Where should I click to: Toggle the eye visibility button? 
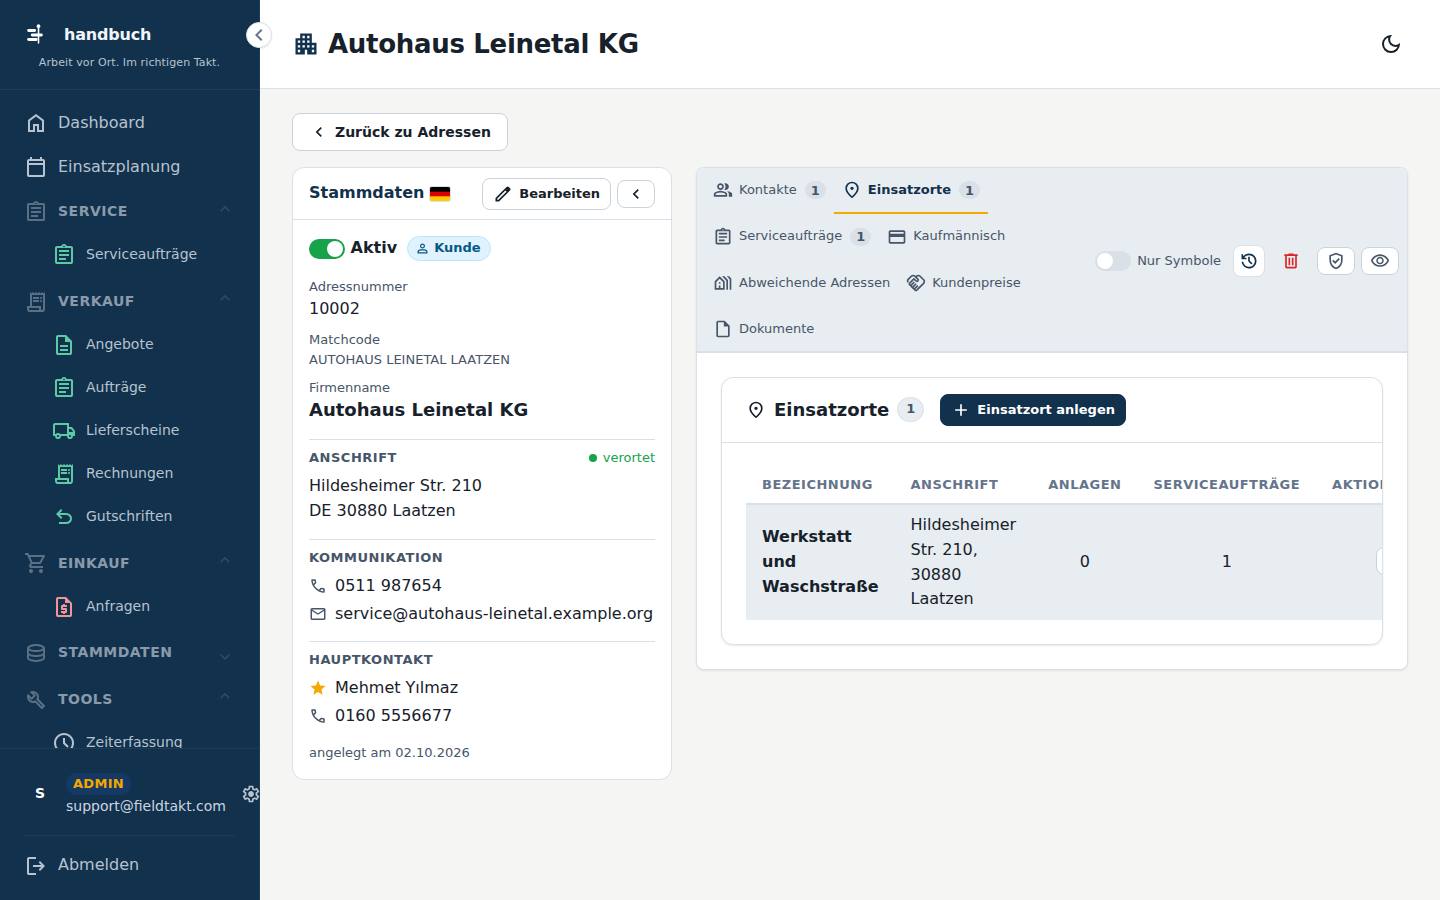point(1380,261)
